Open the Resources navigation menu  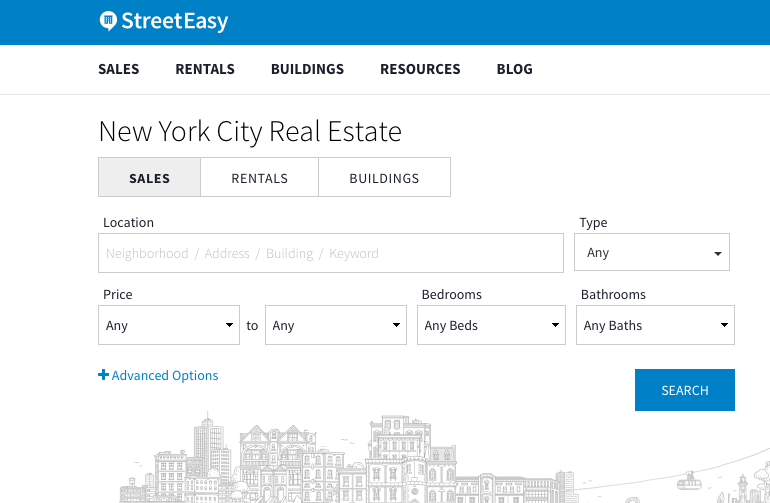[420, 69]
